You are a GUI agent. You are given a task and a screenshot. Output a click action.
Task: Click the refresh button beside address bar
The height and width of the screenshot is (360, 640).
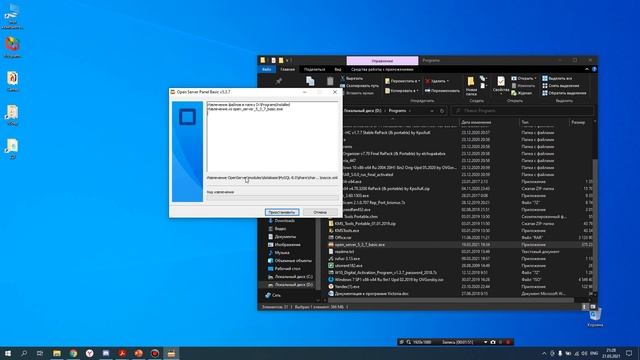click(x=442, y=111)
